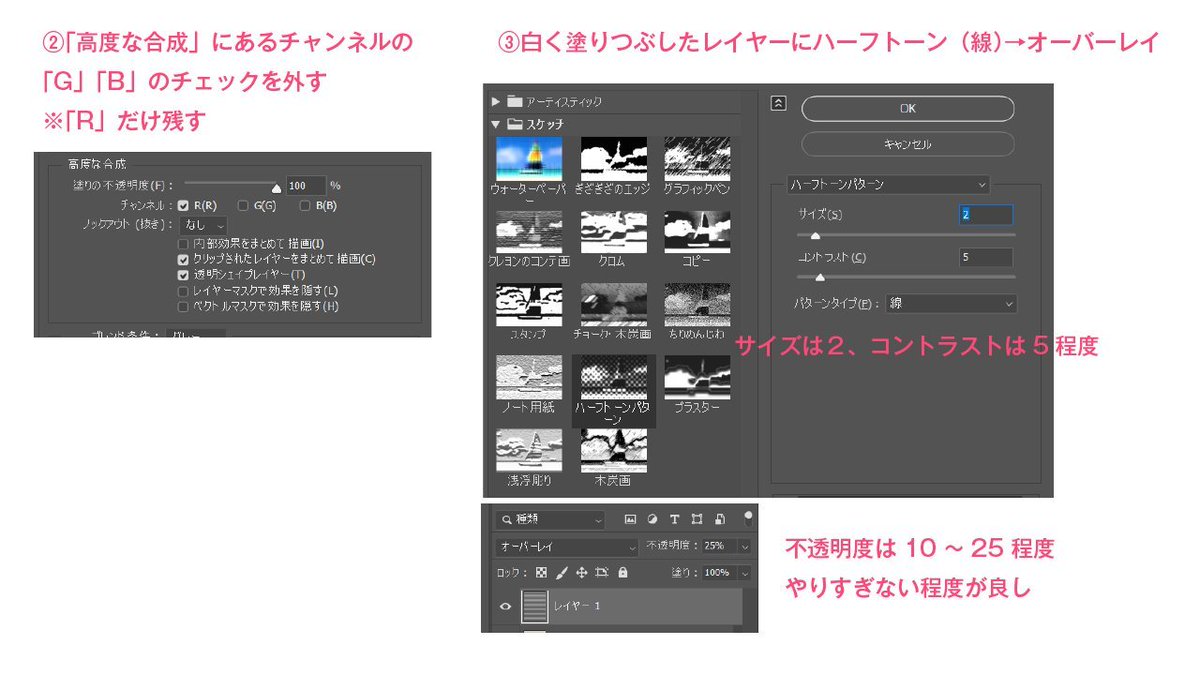The height and width of the screenshot is (675, 1200).
Task: Expand the アーティスティック filter folder
Action: click(x=496, y=102)
